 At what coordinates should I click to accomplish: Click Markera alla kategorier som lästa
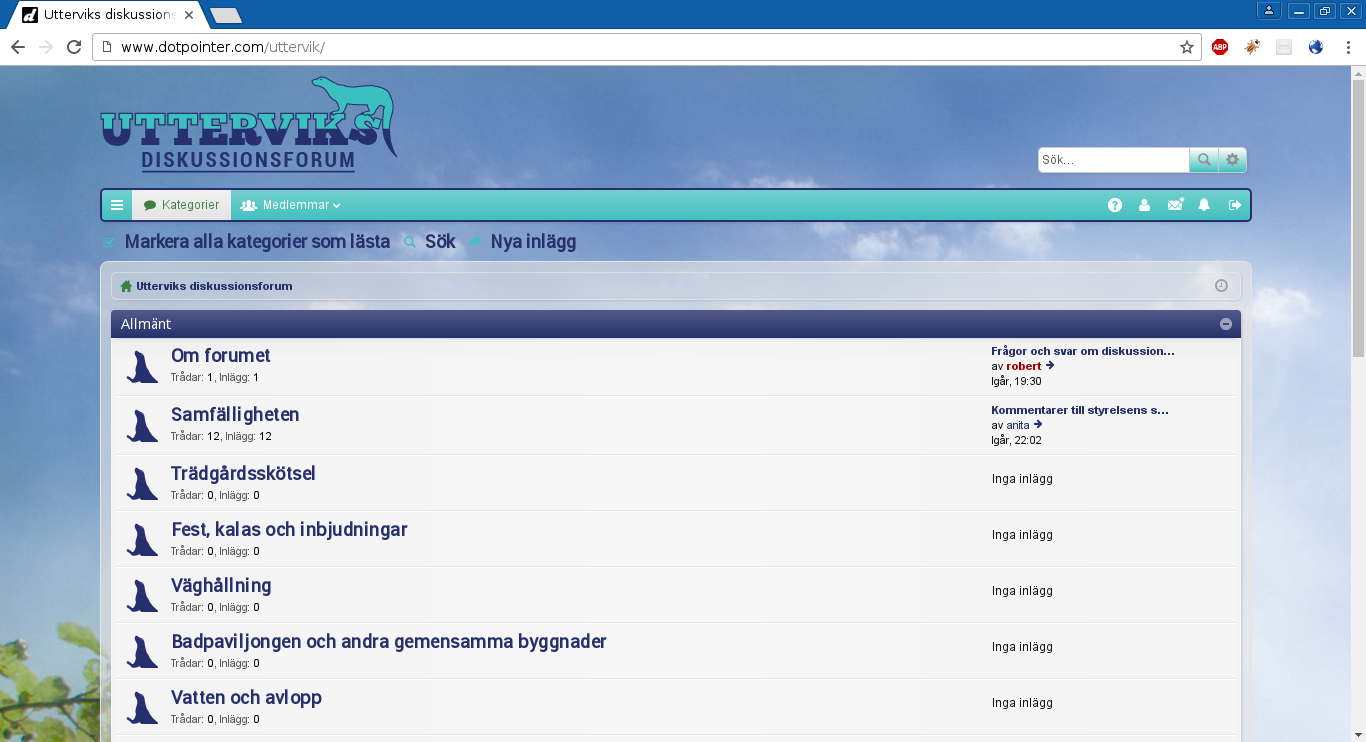(257, 242)
